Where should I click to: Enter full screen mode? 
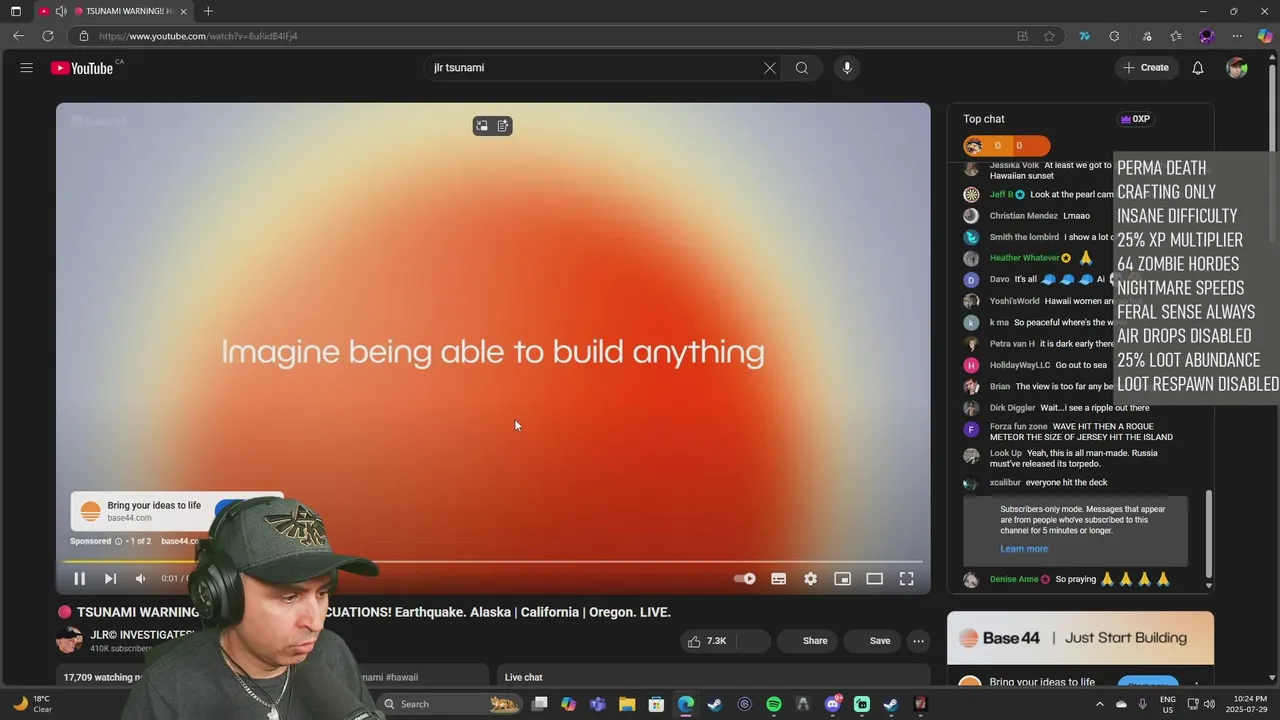907,578
